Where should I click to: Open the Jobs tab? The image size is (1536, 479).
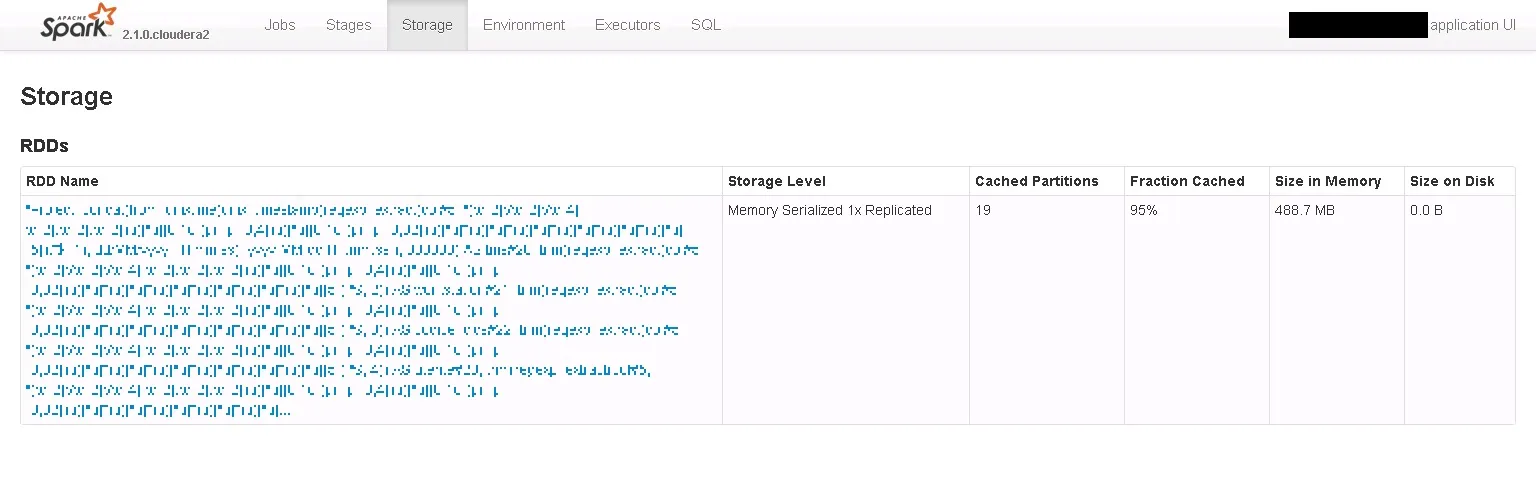coord(280,25)
